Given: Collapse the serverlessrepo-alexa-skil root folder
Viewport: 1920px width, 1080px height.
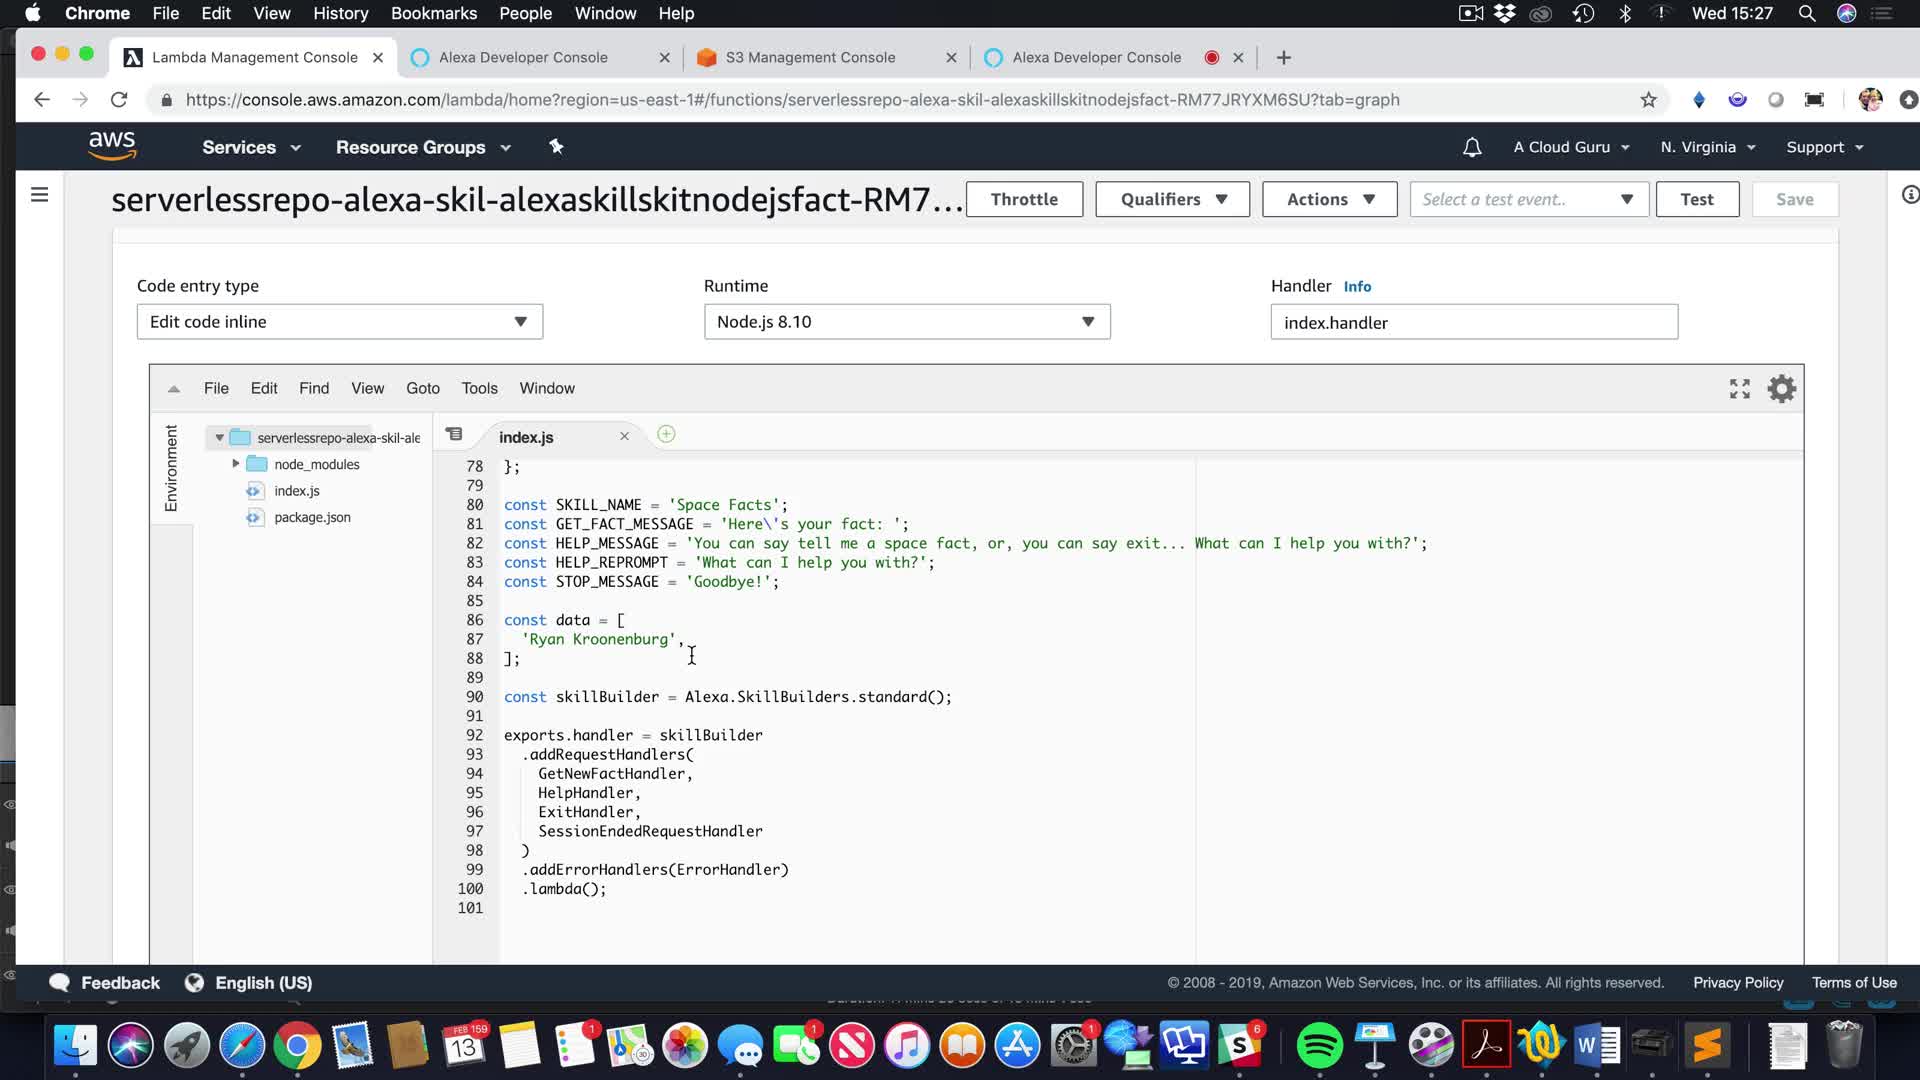Looking at the screenshot, I should pos(219,438).
